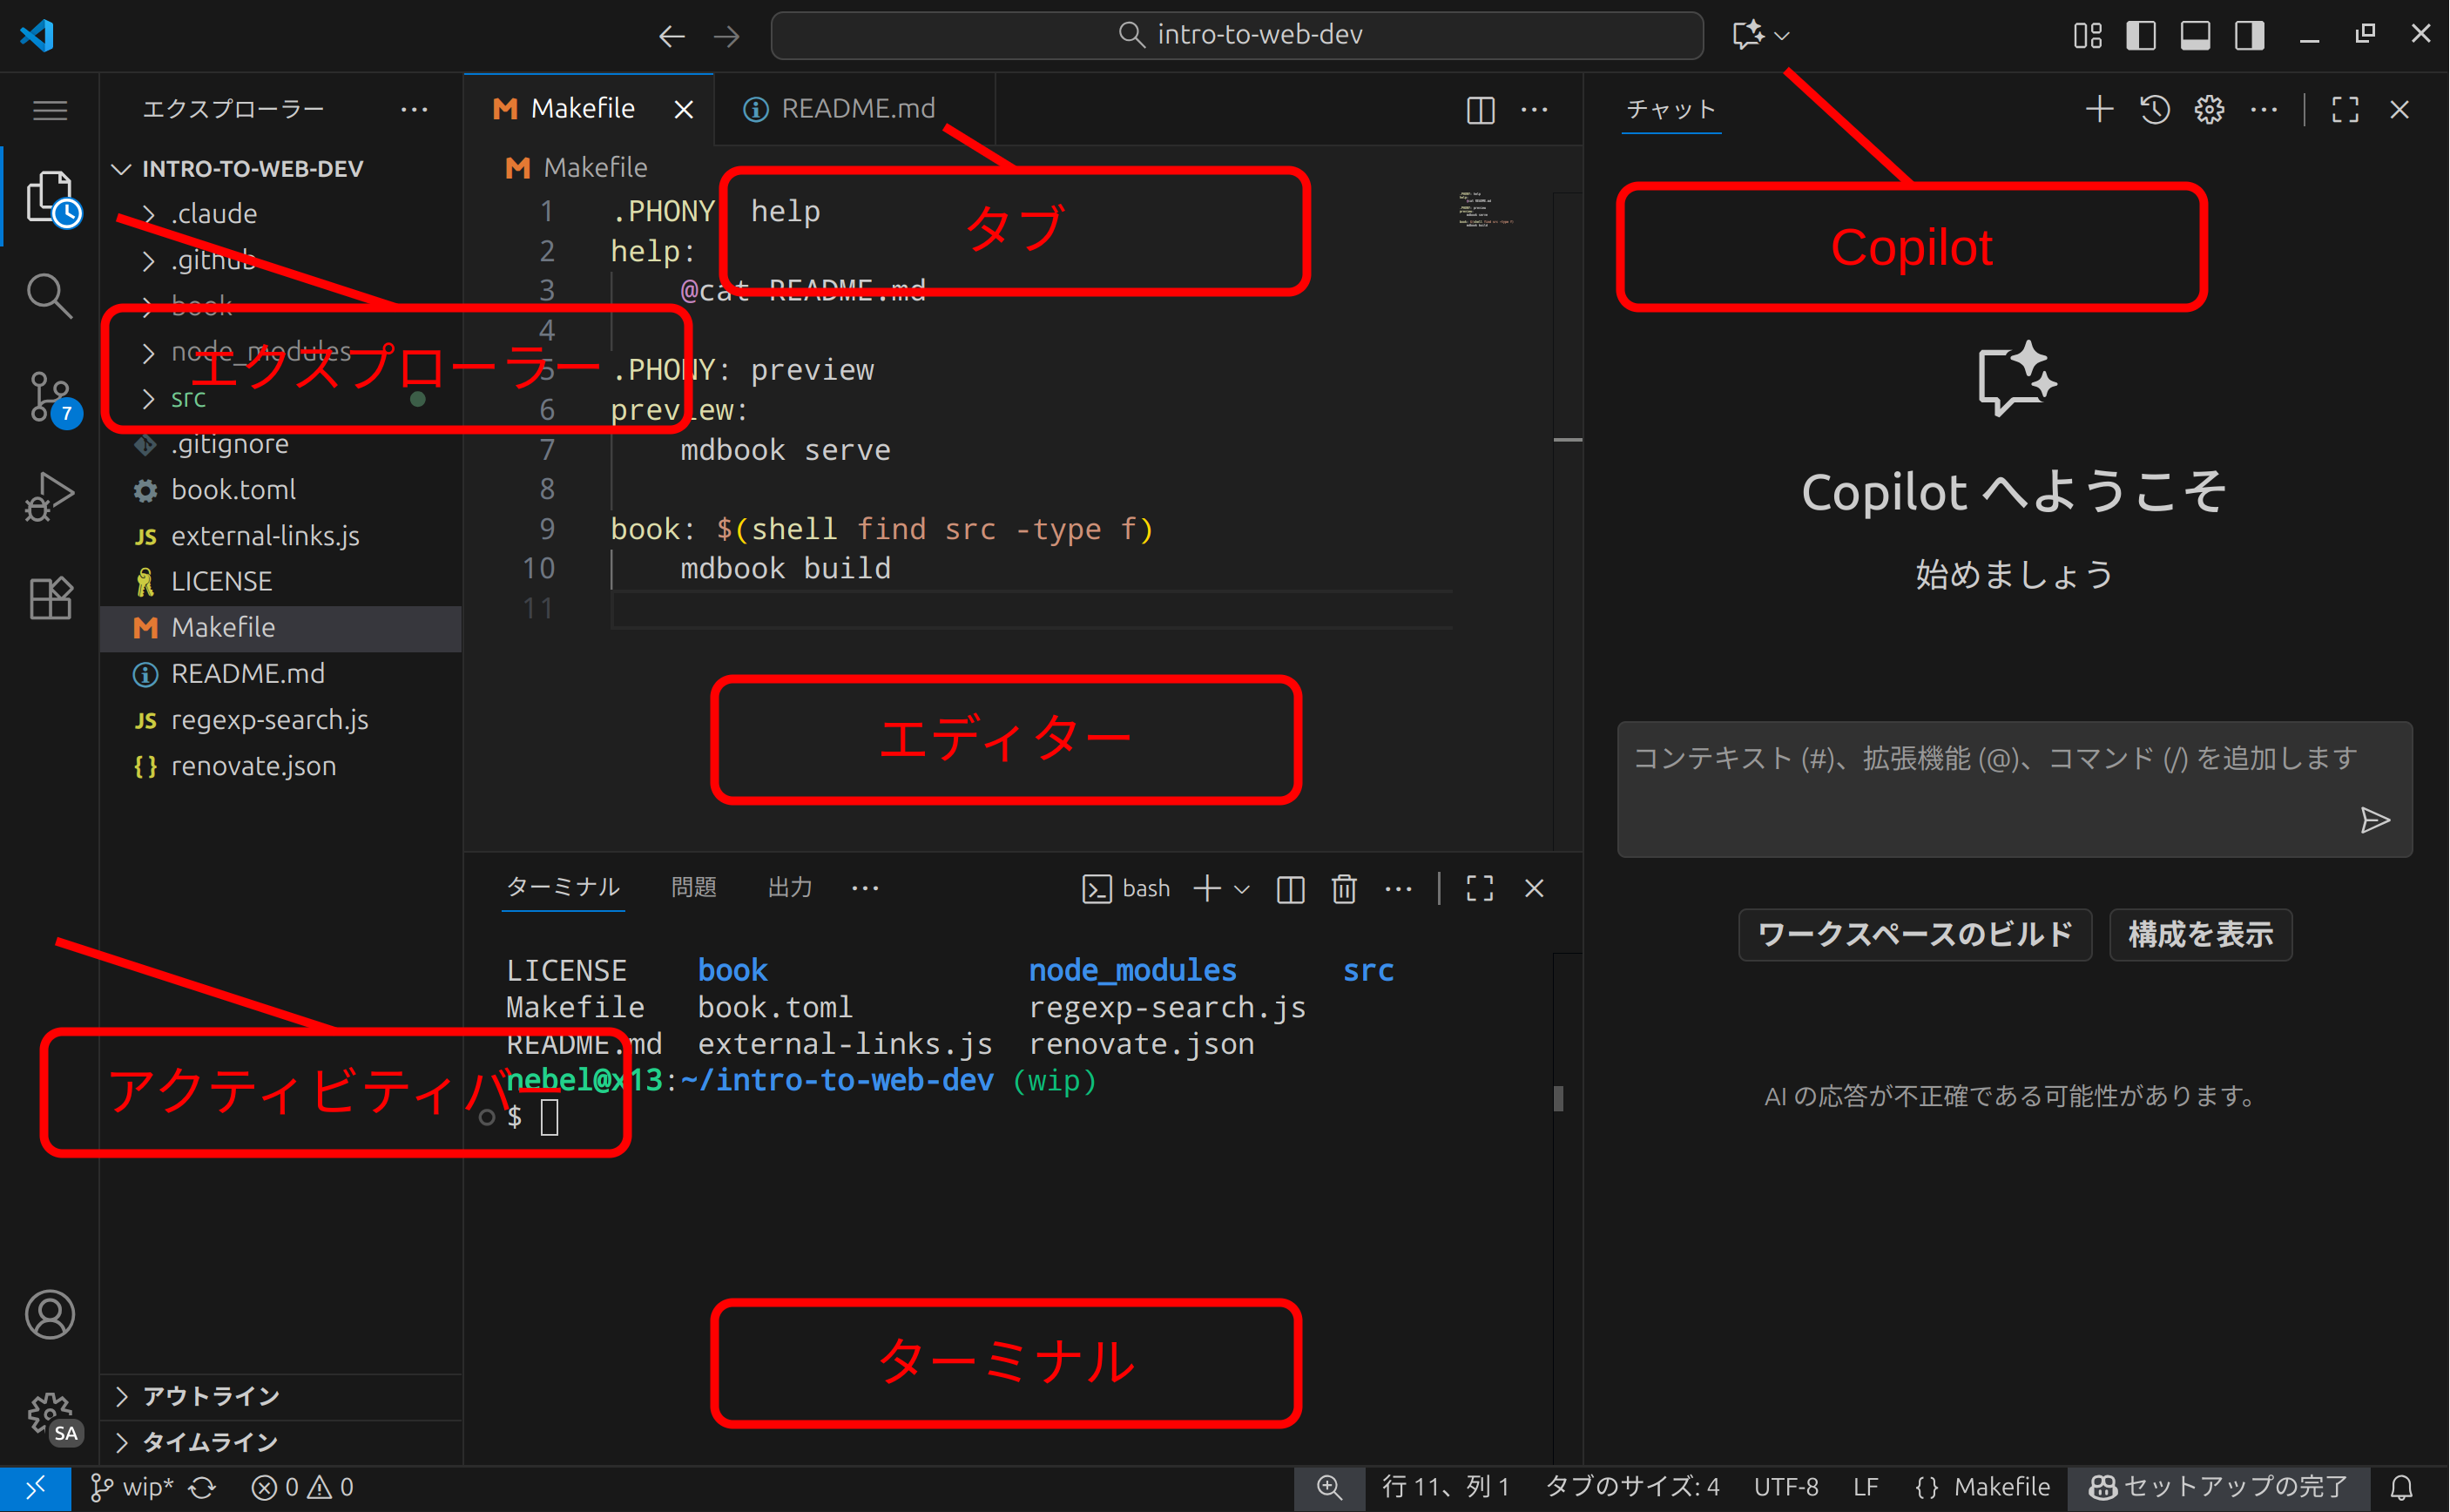Screen dimensions: 2450x1512
Task: Send the Copilot chat message
Action: (x=2375, y=820)
